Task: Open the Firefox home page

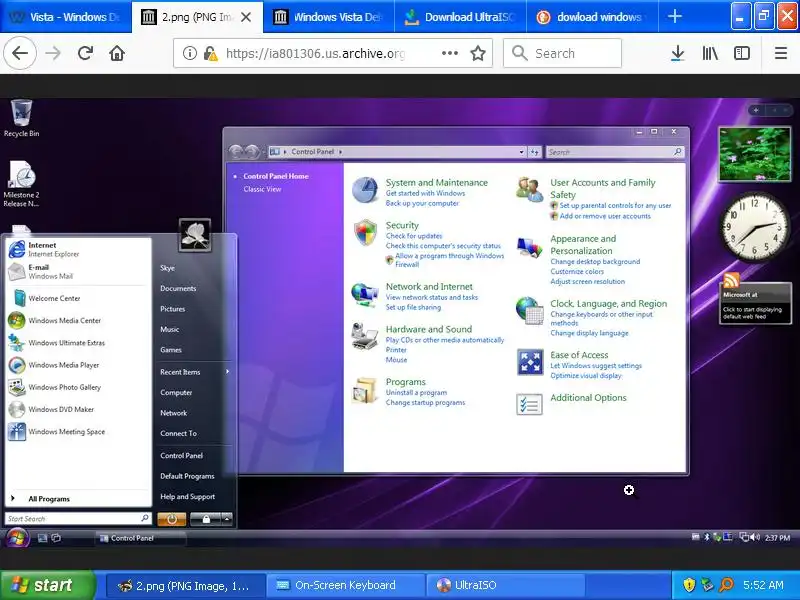Action: tap(117, 53)
